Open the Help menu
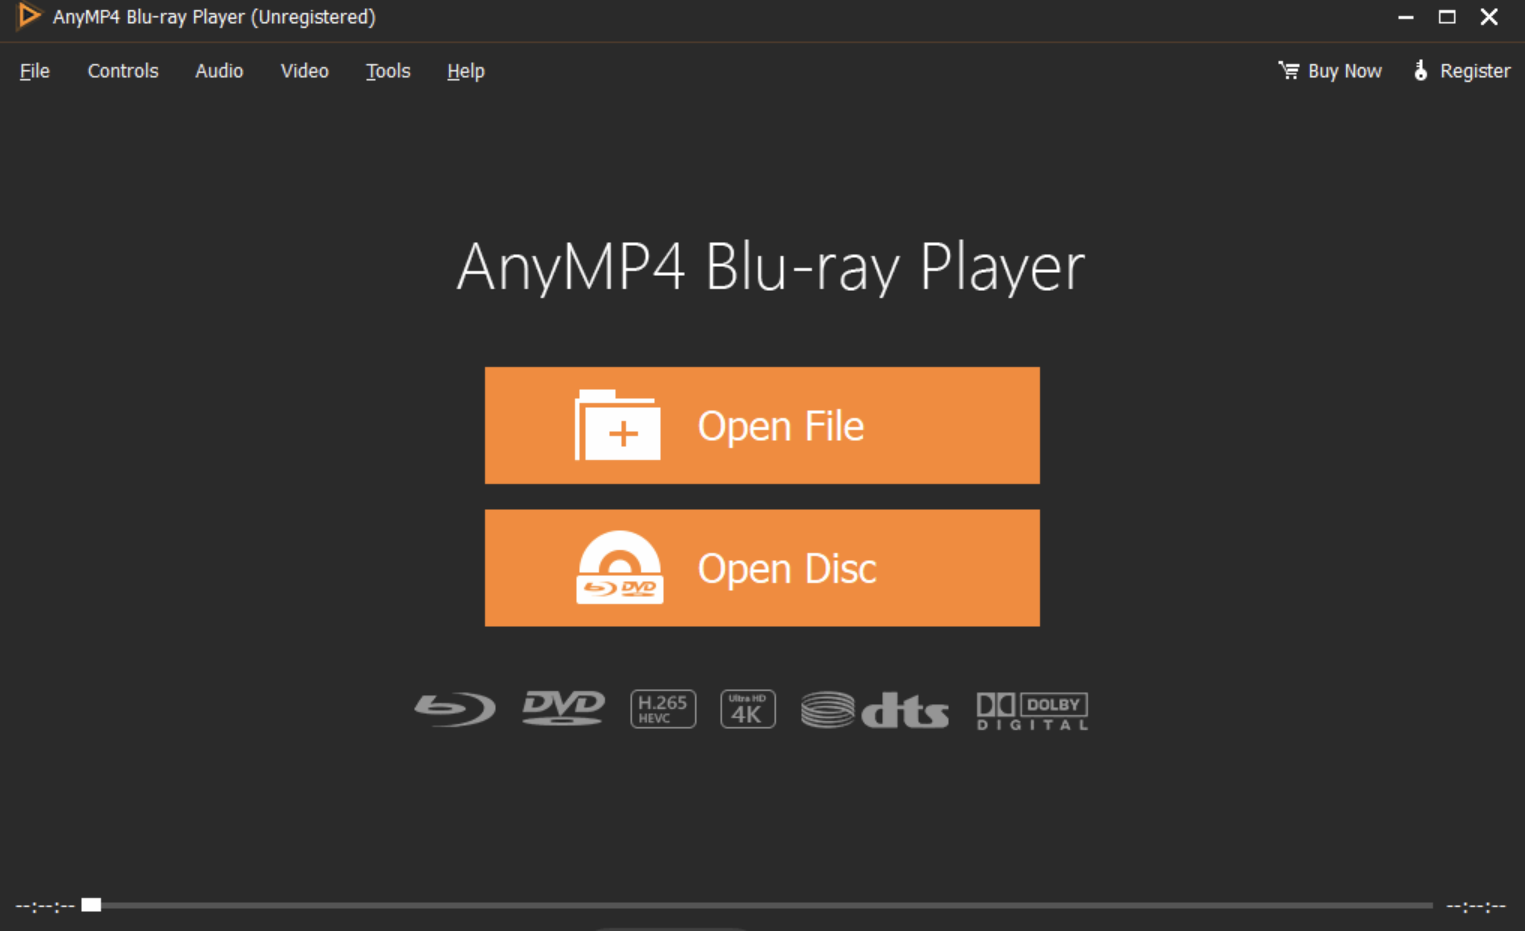The width and height of the screenshot is (1525, 931). (x=465, y=71)
